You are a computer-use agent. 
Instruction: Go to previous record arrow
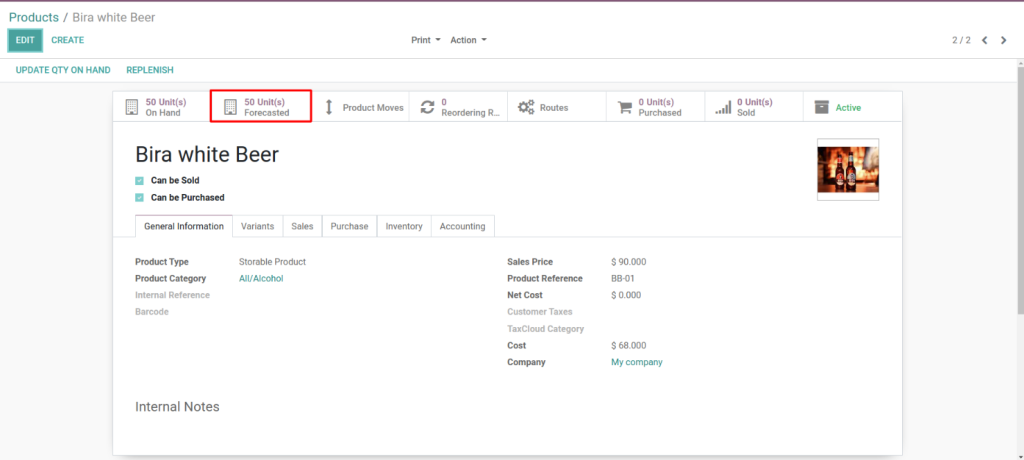985,41
